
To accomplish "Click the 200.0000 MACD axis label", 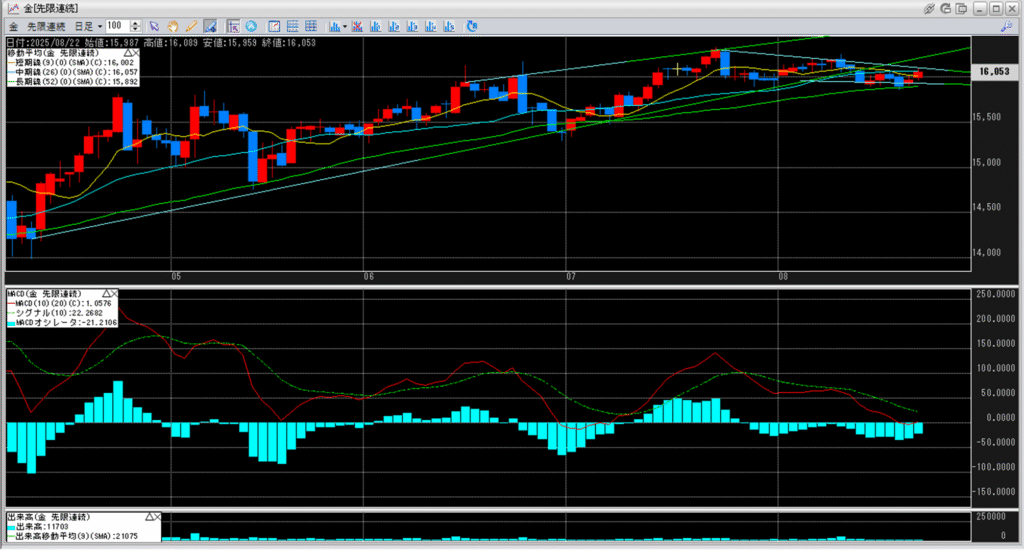I will pyautogui.click(x=996, y=319).
